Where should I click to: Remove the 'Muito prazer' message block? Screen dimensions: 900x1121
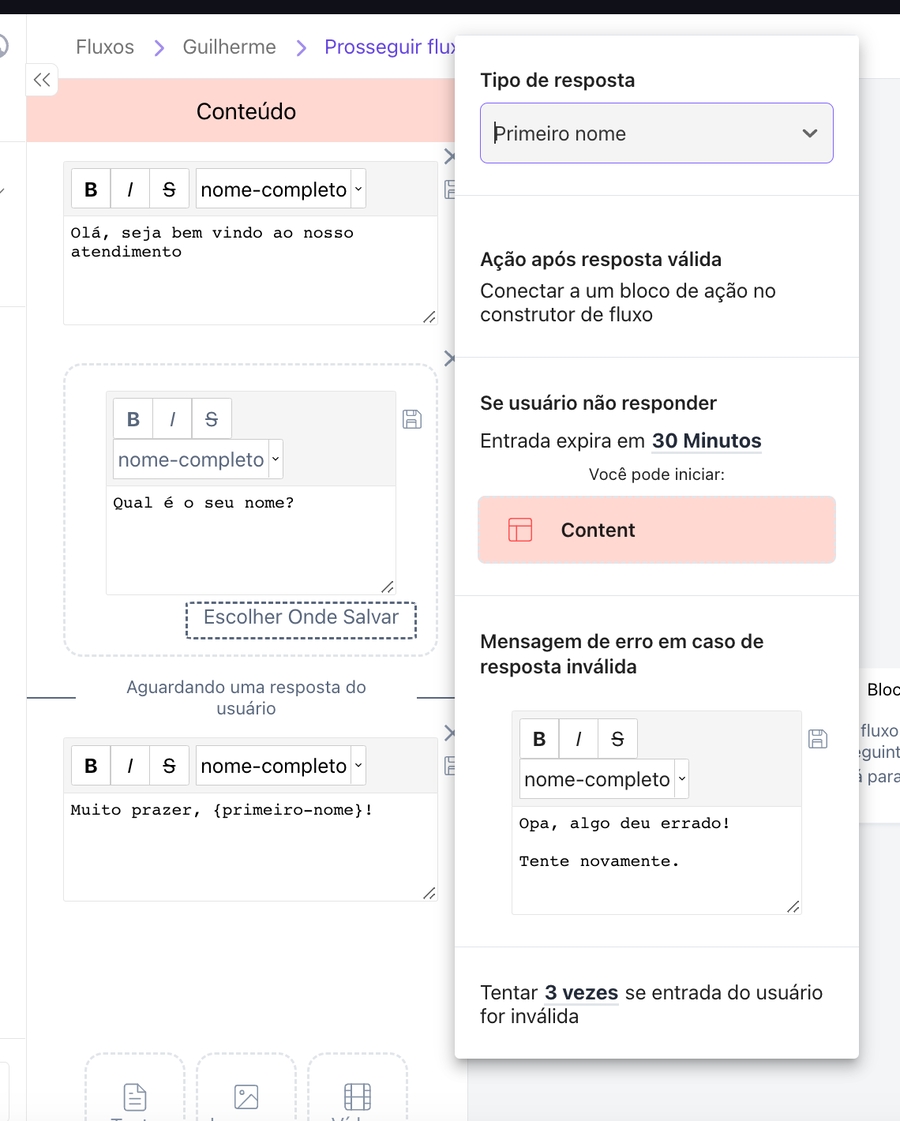coord(449,733)
